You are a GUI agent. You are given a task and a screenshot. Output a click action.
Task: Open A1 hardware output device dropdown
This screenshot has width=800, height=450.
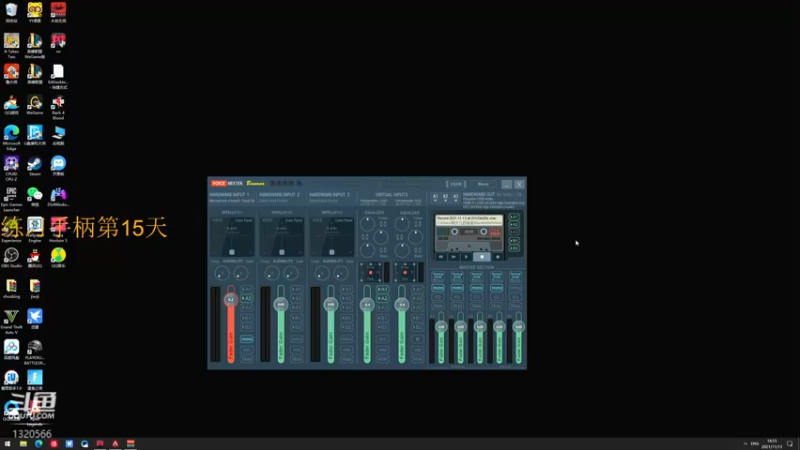pyautogui.click(x=435, y=197)
